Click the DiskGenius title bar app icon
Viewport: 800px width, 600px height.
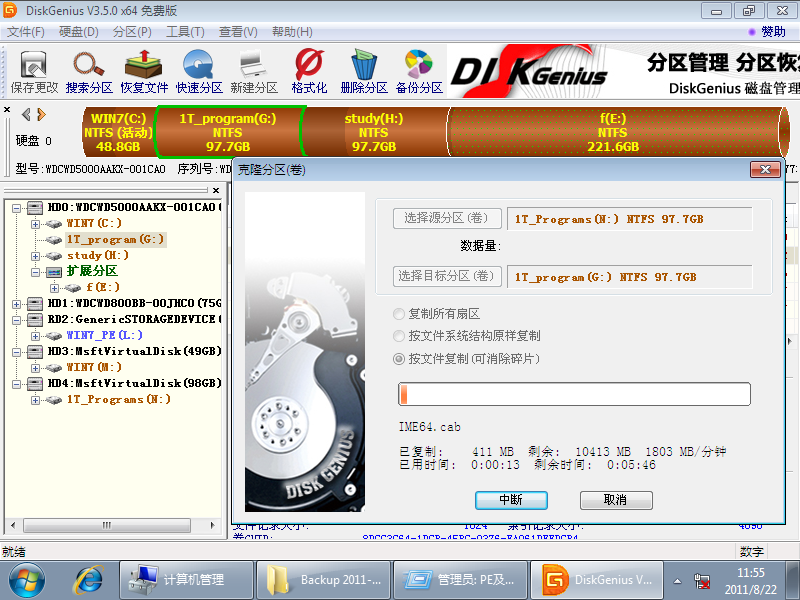pos(10,10)
